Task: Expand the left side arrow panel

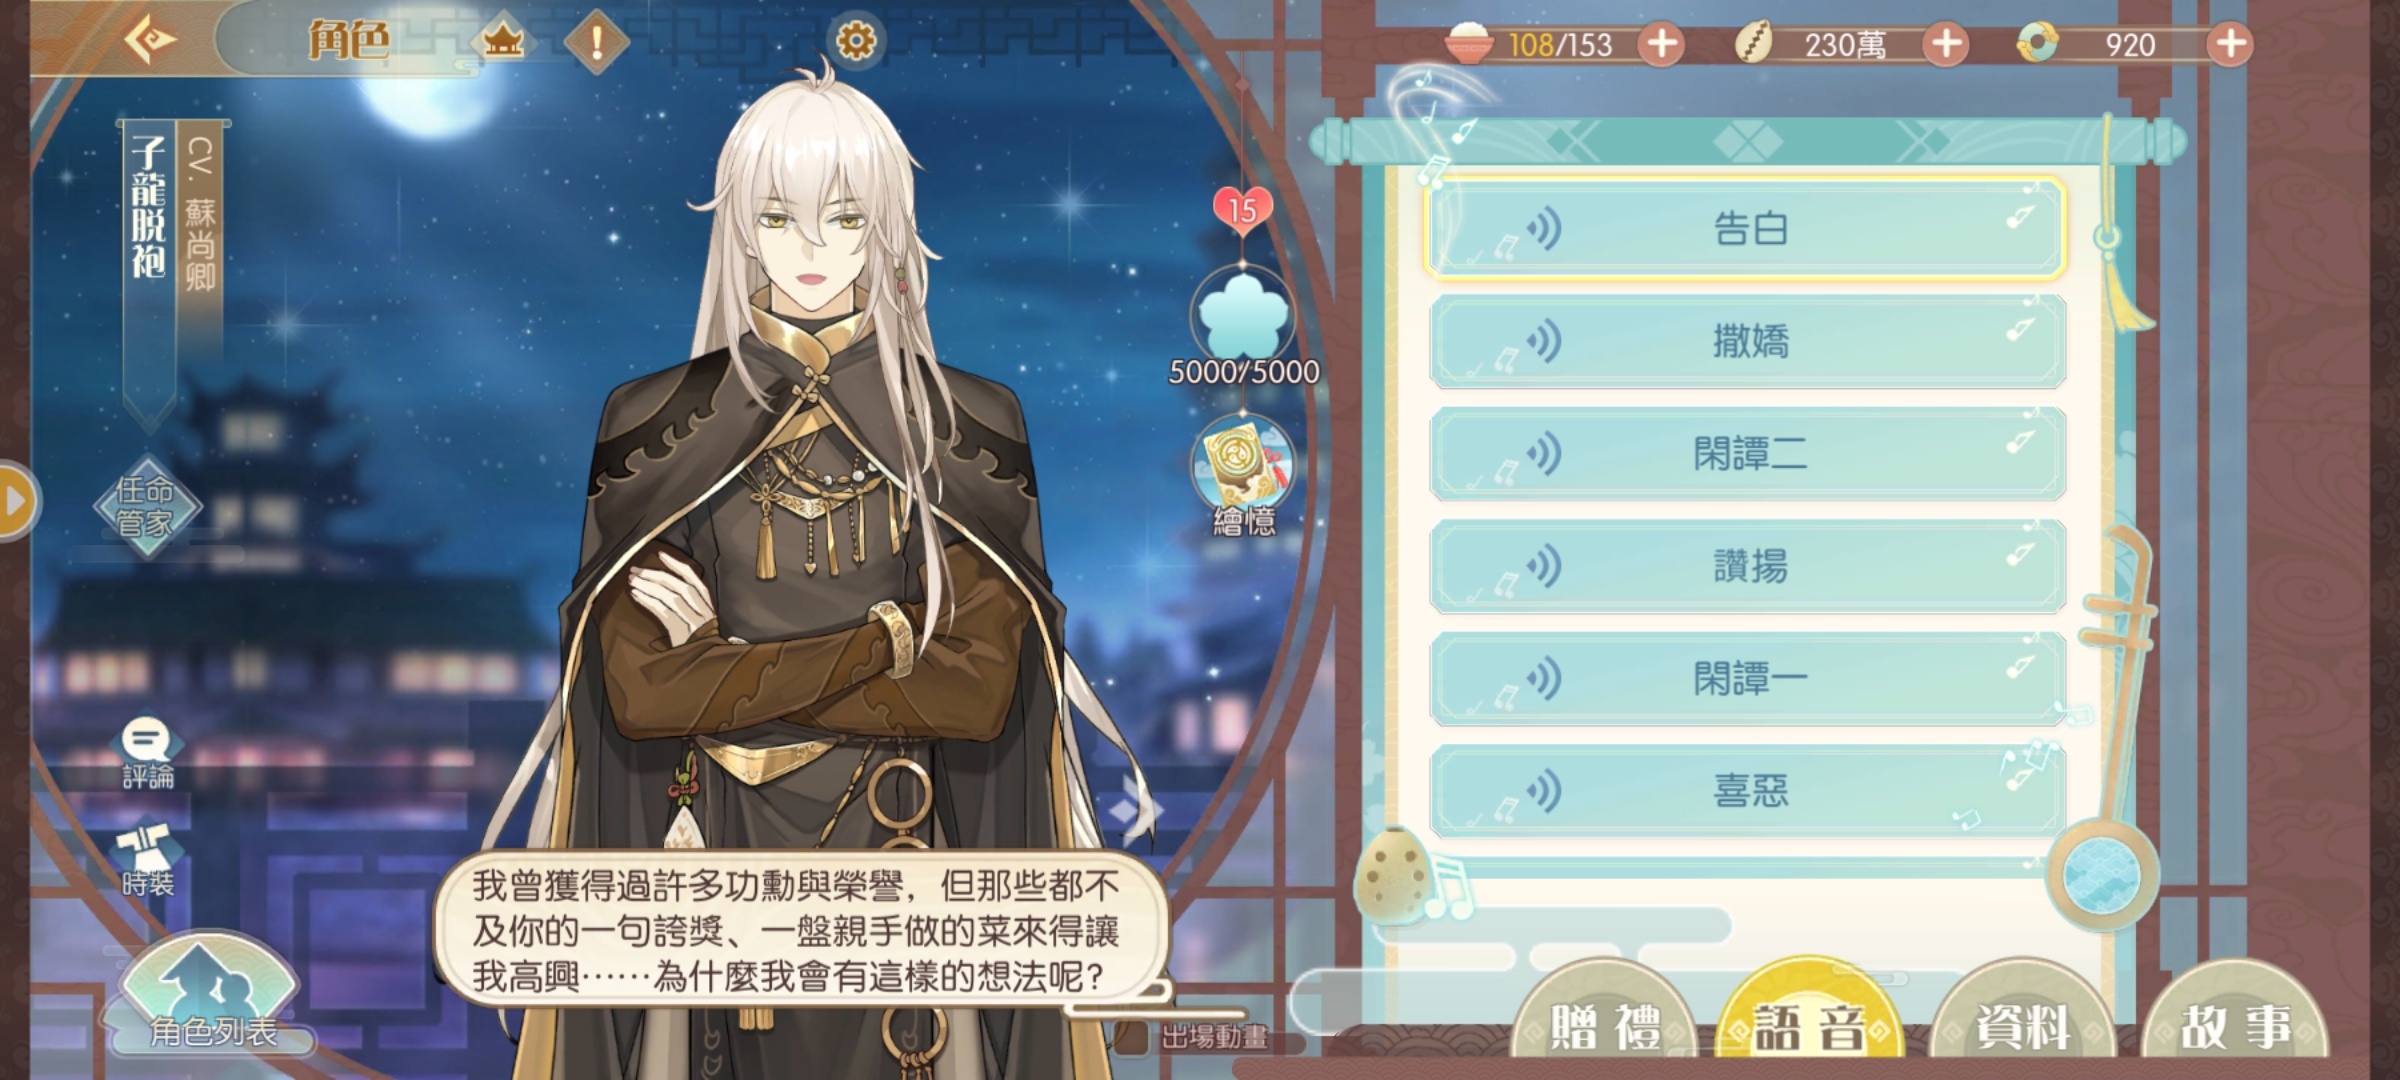Action: click(x=16, y=501)
